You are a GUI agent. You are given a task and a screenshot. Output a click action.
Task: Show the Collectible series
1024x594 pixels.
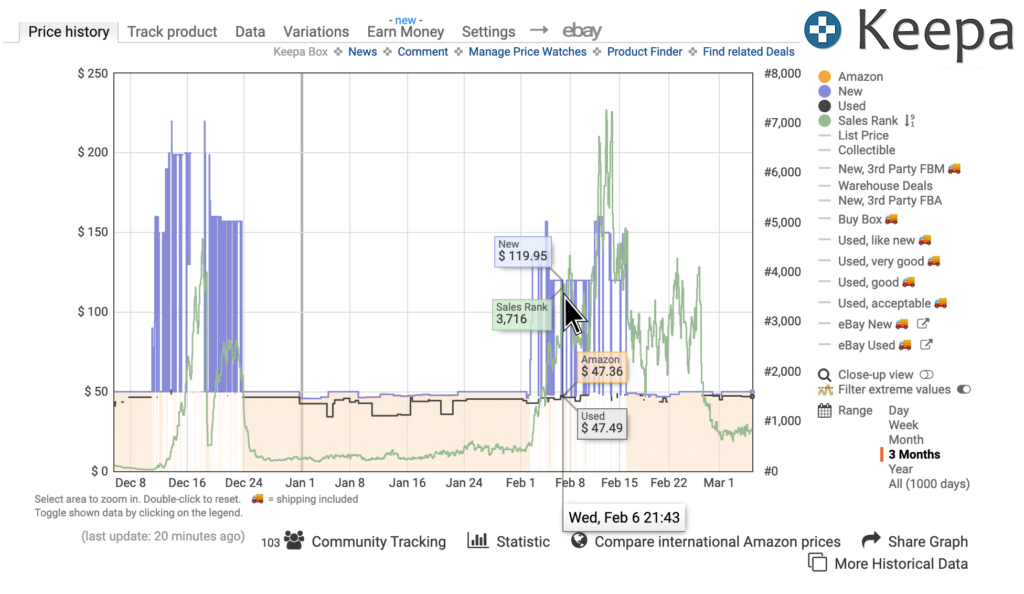tap(867, 150)
